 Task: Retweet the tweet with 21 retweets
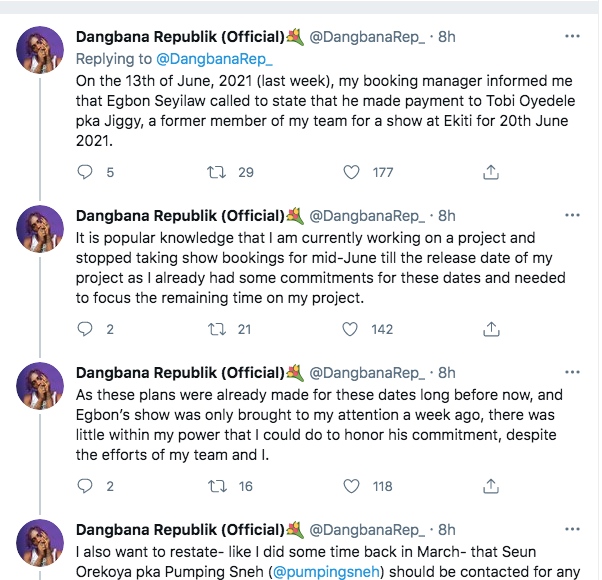(x=215, y=329)
